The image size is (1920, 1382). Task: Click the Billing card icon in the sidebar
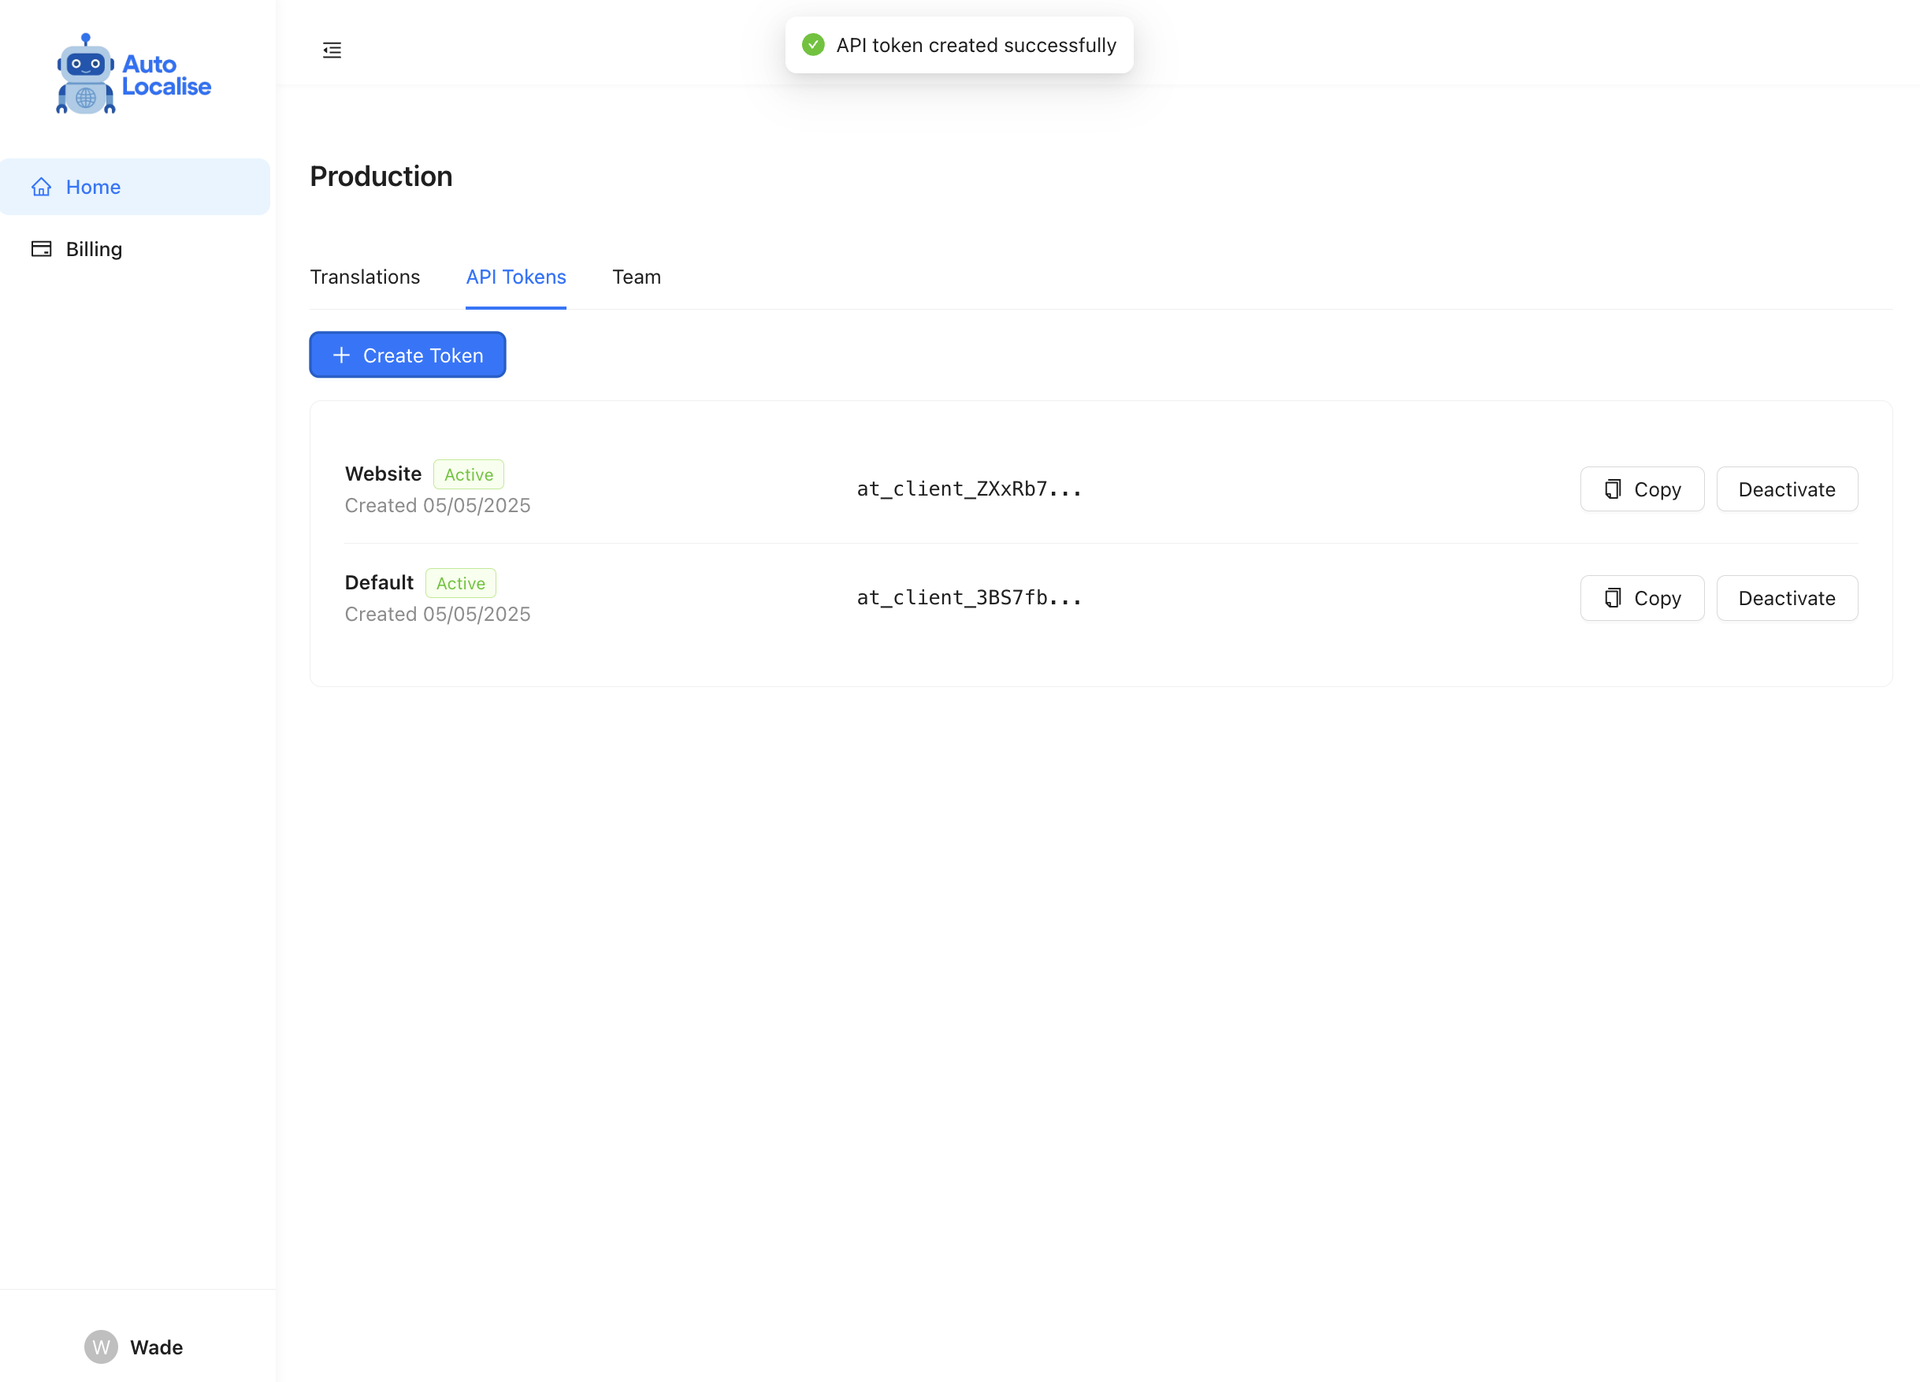(41, 249)
